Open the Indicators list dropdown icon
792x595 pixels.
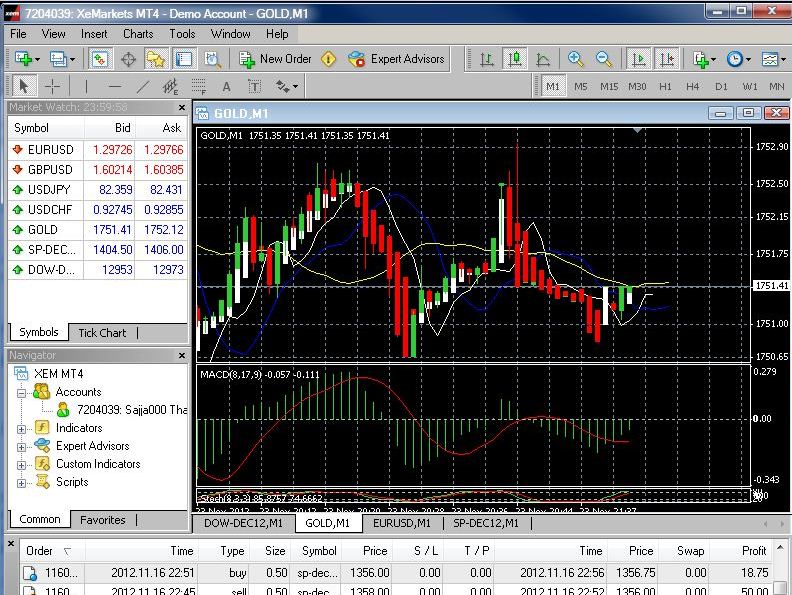coord(704,60)
